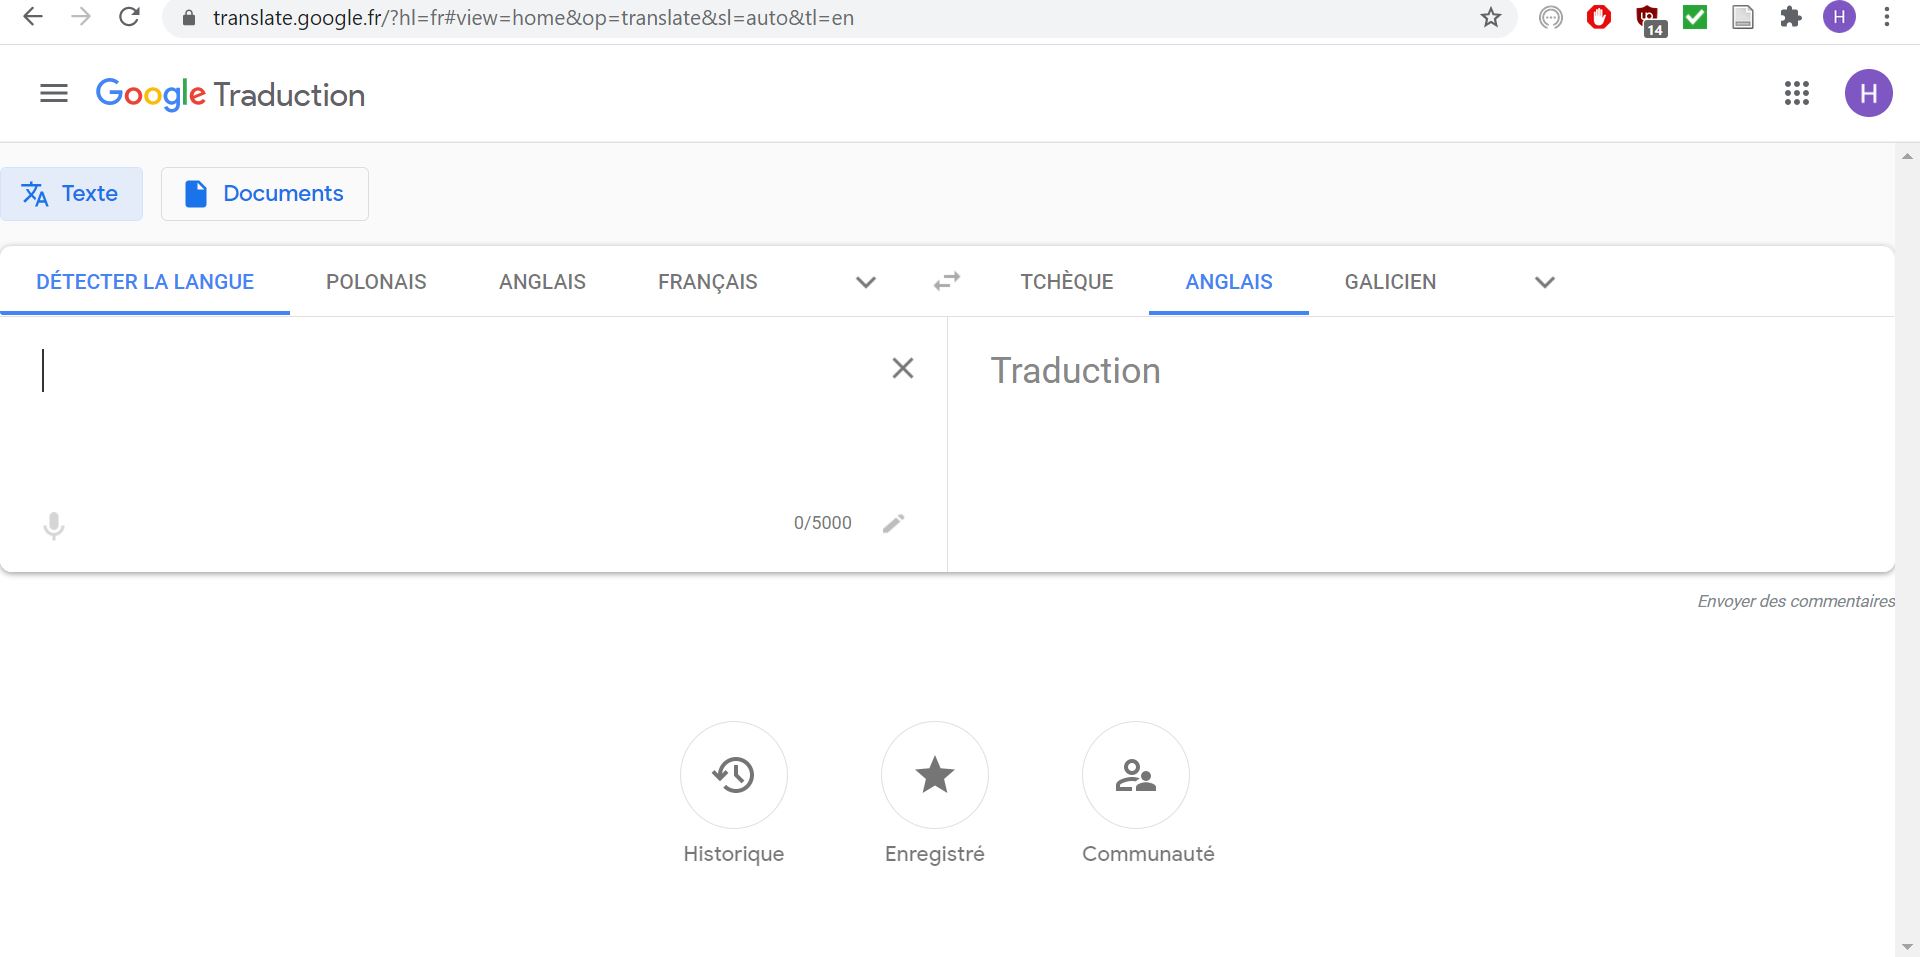Switch to Documents translation mode
1920x957 pixels.
pyautogui.click(x=265, y=194)
